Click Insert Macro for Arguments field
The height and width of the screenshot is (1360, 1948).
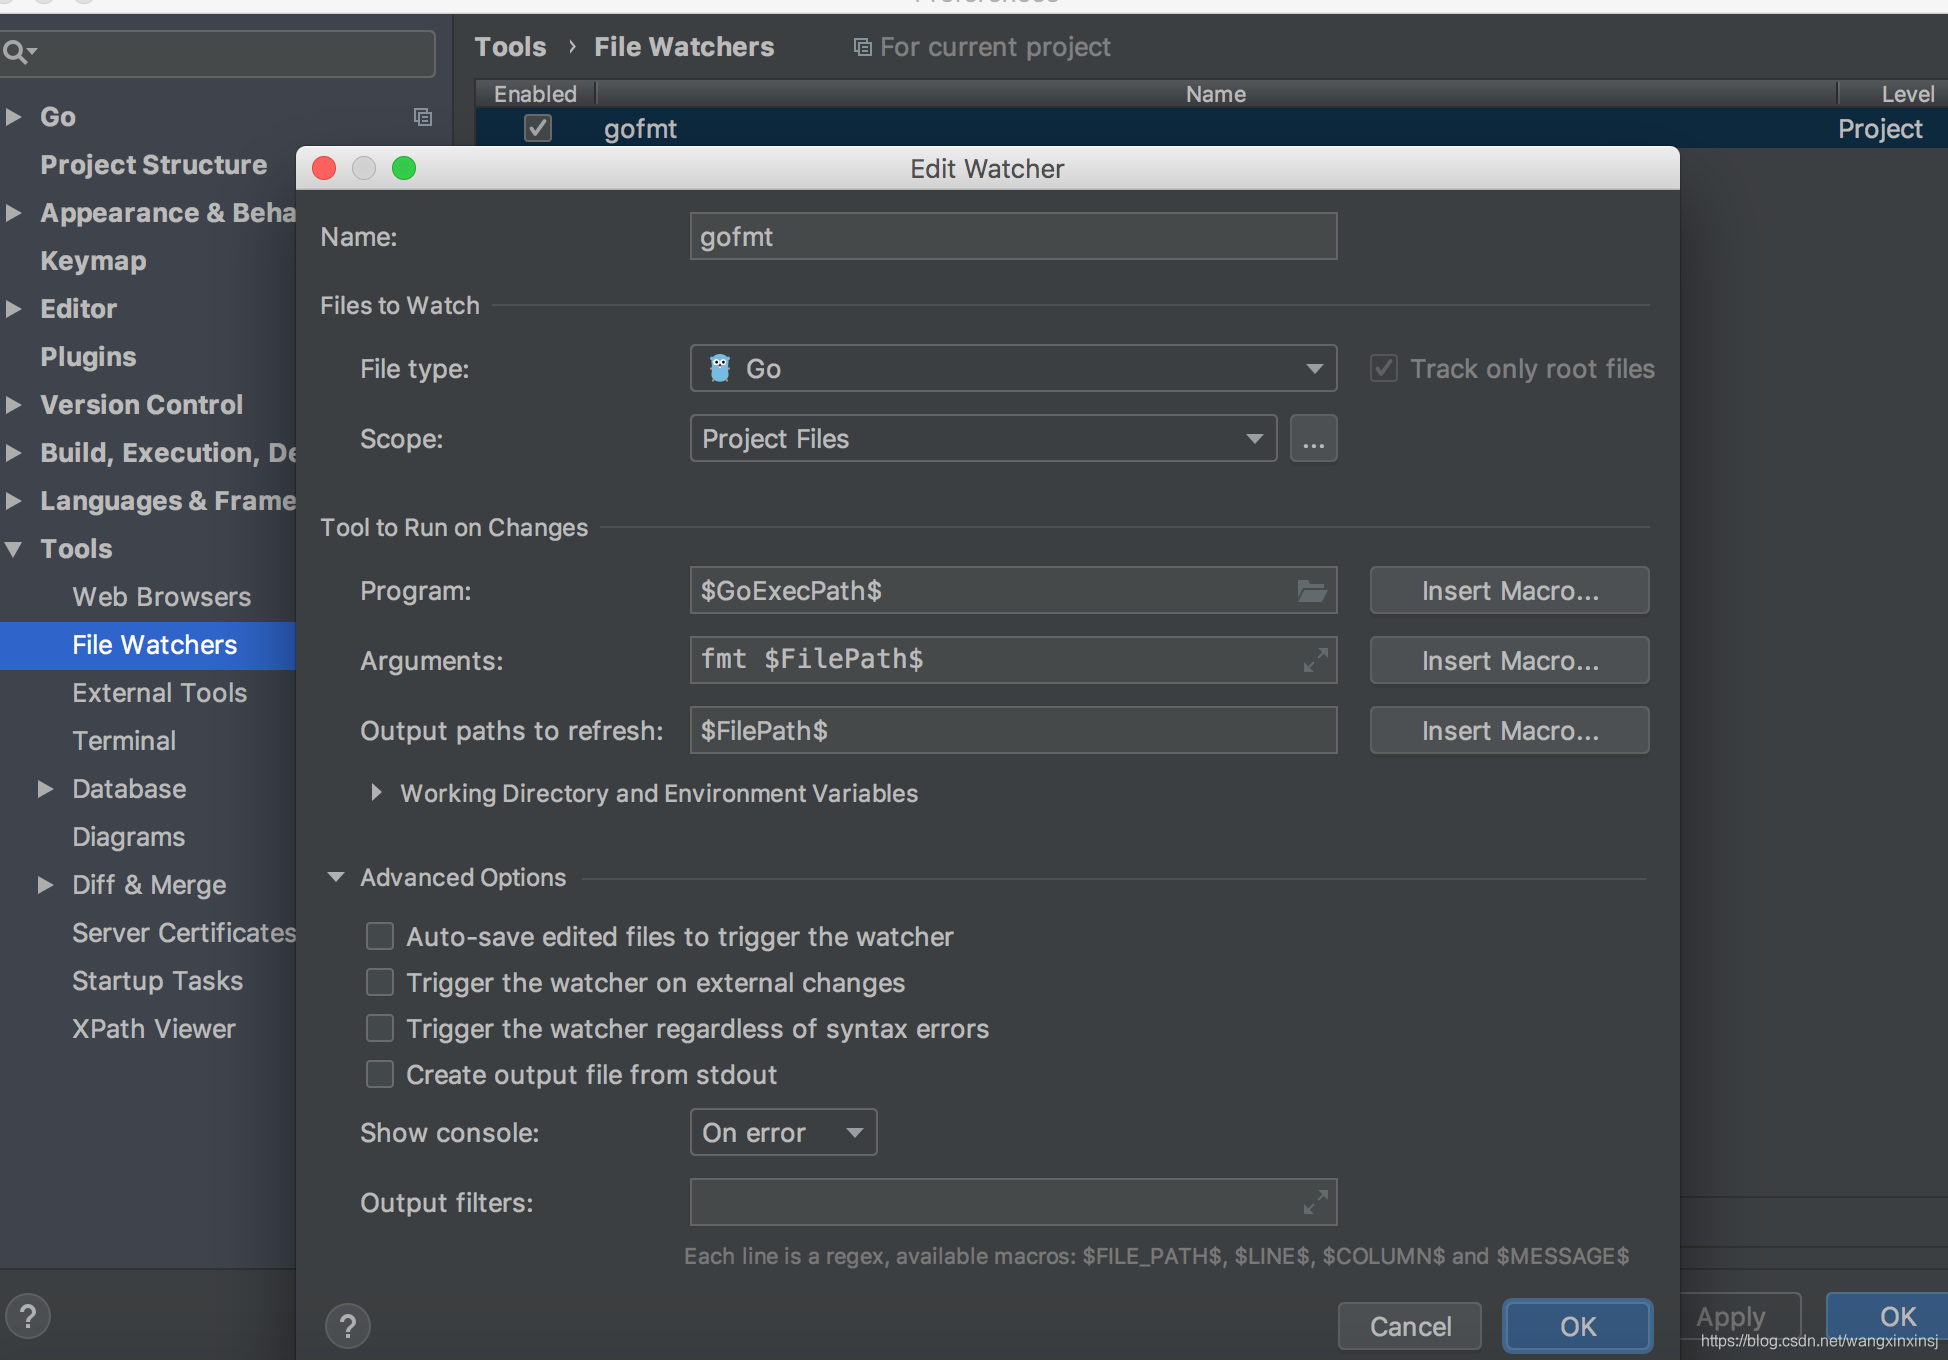(x=1507, y=660)
